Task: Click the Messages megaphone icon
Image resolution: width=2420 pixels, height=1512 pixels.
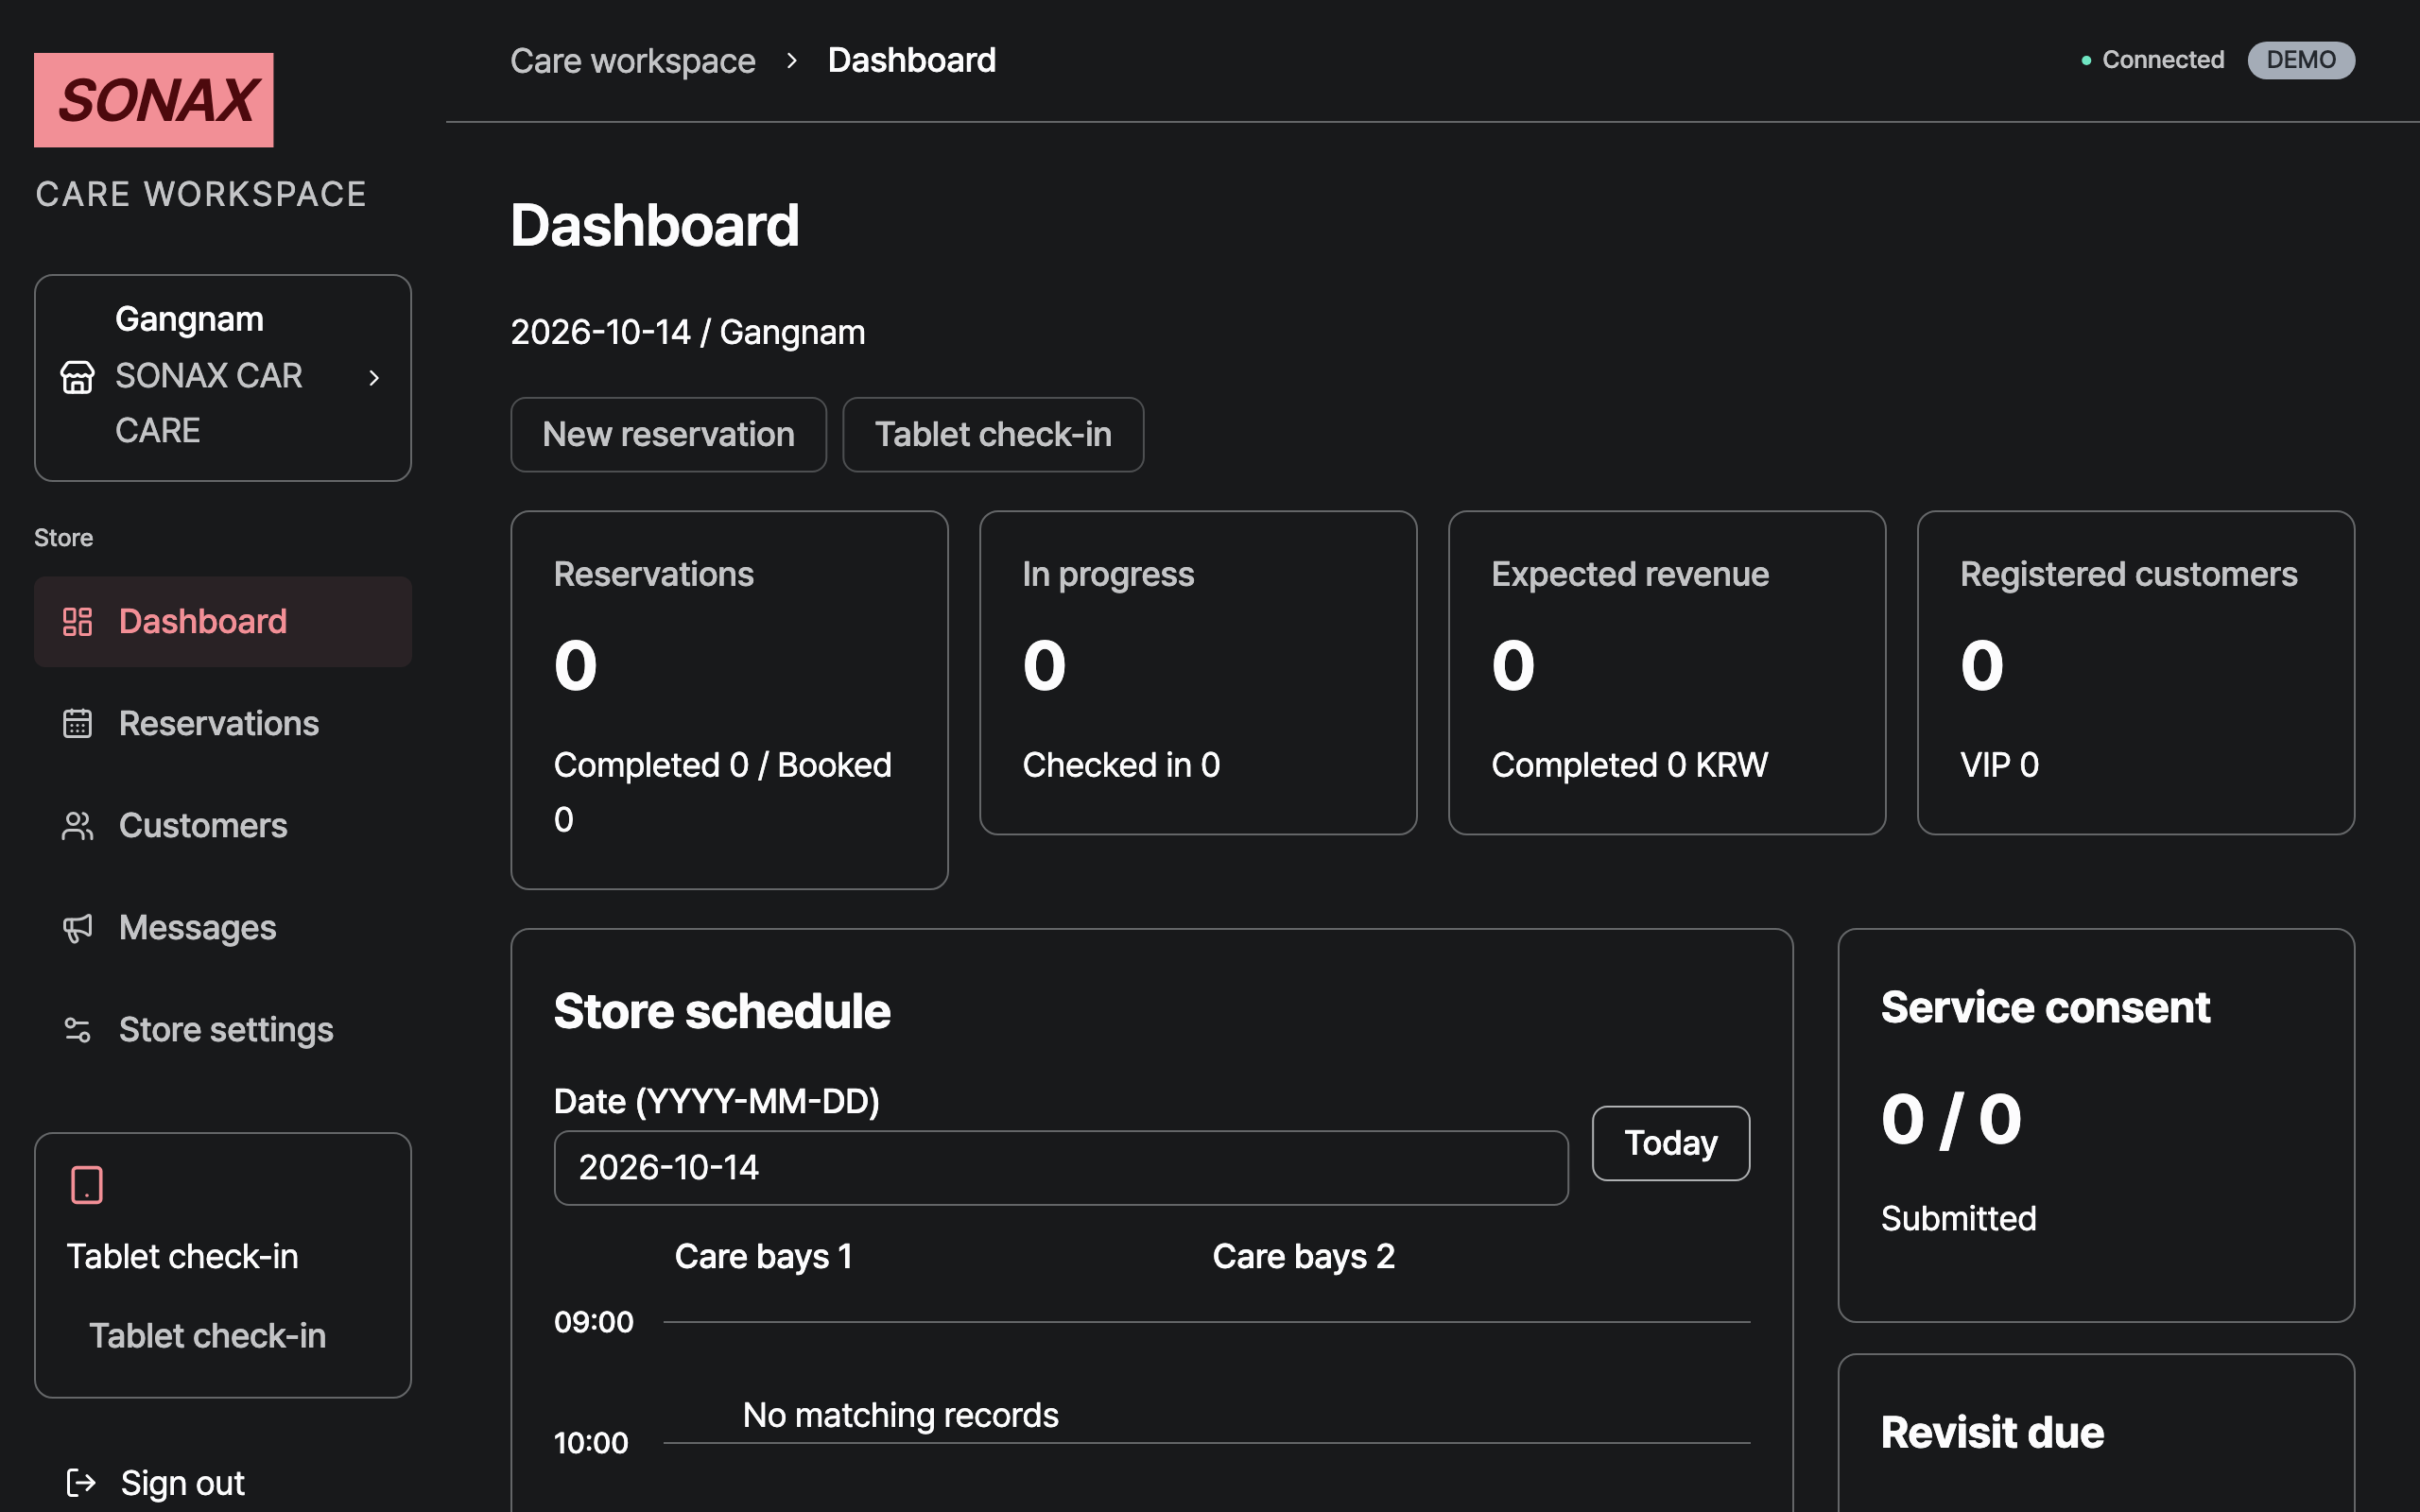Action: point(77,928)
